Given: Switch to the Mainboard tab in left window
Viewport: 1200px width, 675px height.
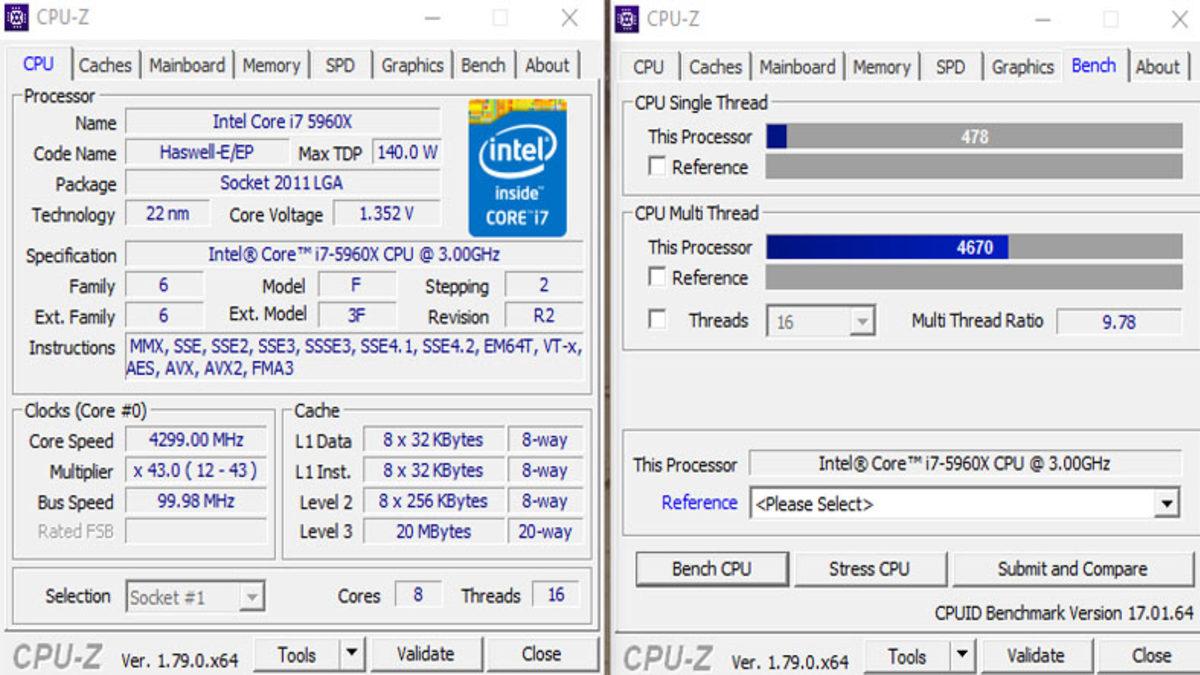Looking at the screenshot, I should pyautogui.click(x=187, y=65).
